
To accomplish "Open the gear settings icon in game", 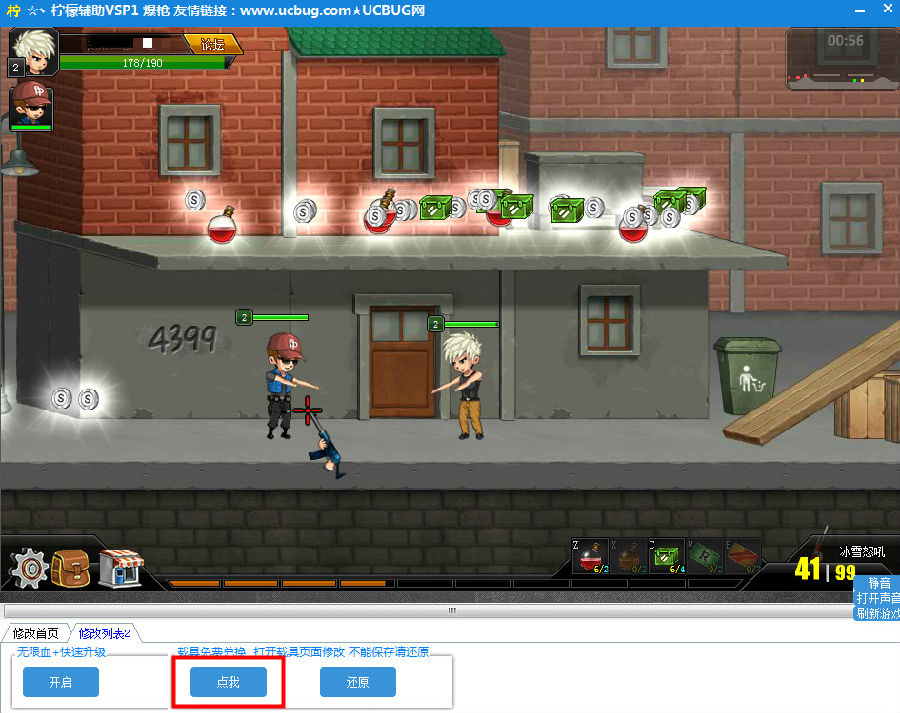I will coord(29,569).
